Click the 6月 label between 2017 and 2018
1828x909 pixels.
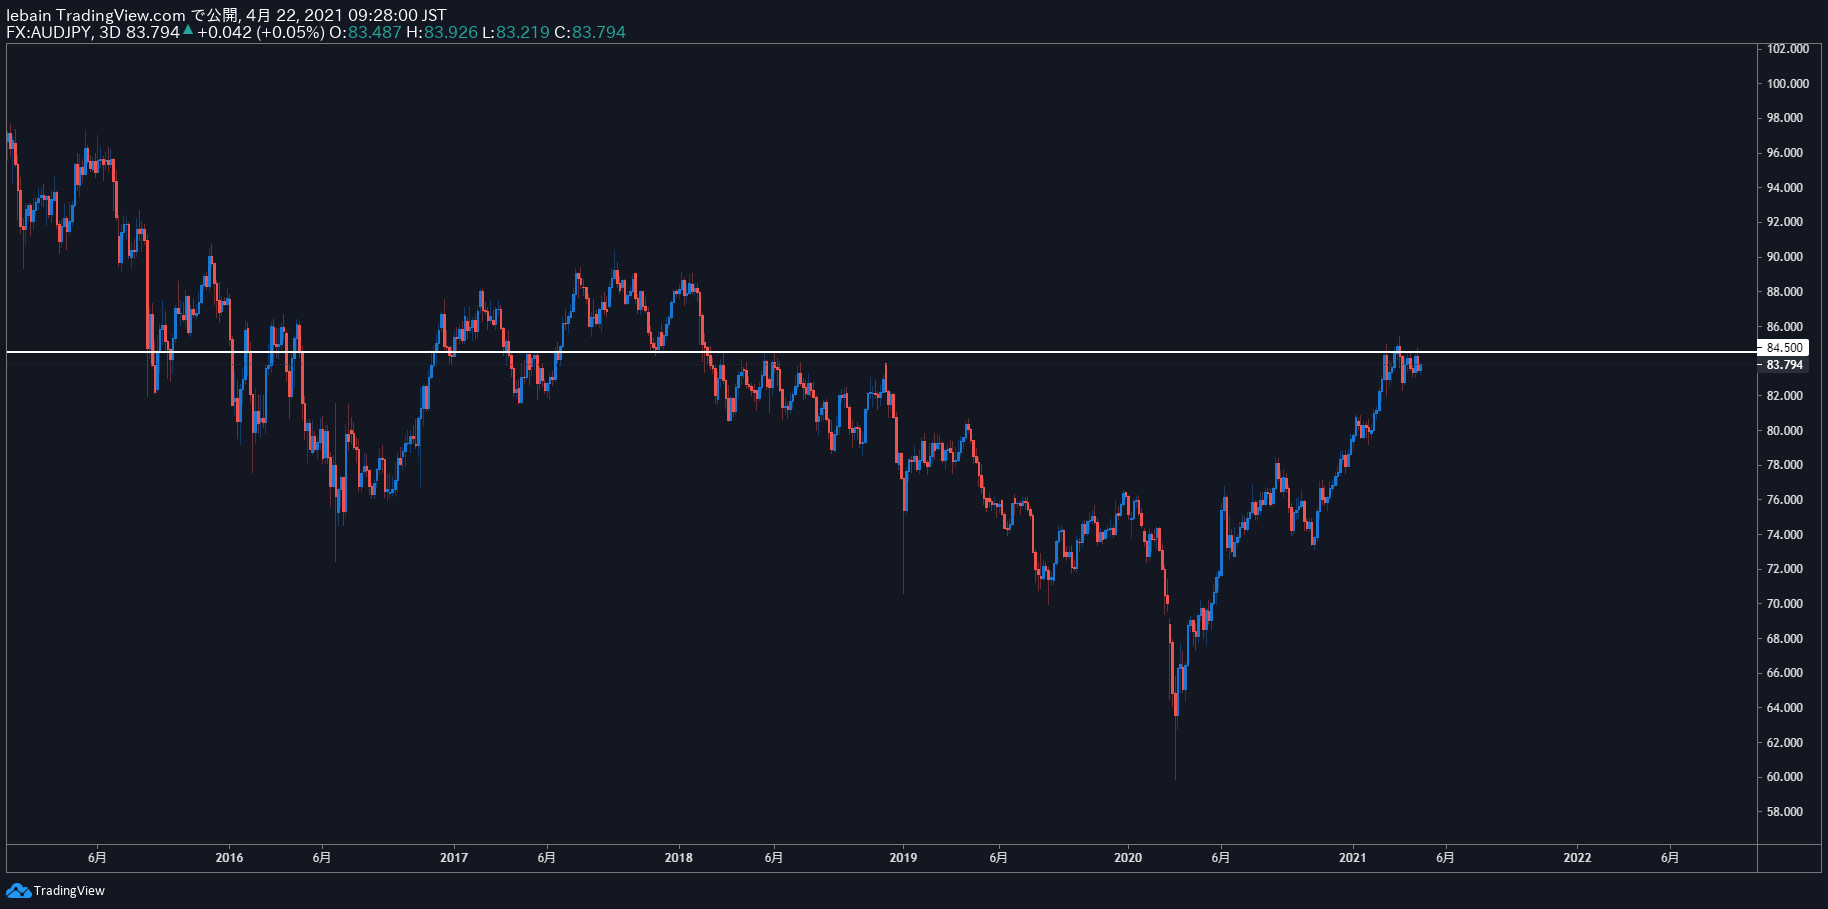(x=546, y=857)
